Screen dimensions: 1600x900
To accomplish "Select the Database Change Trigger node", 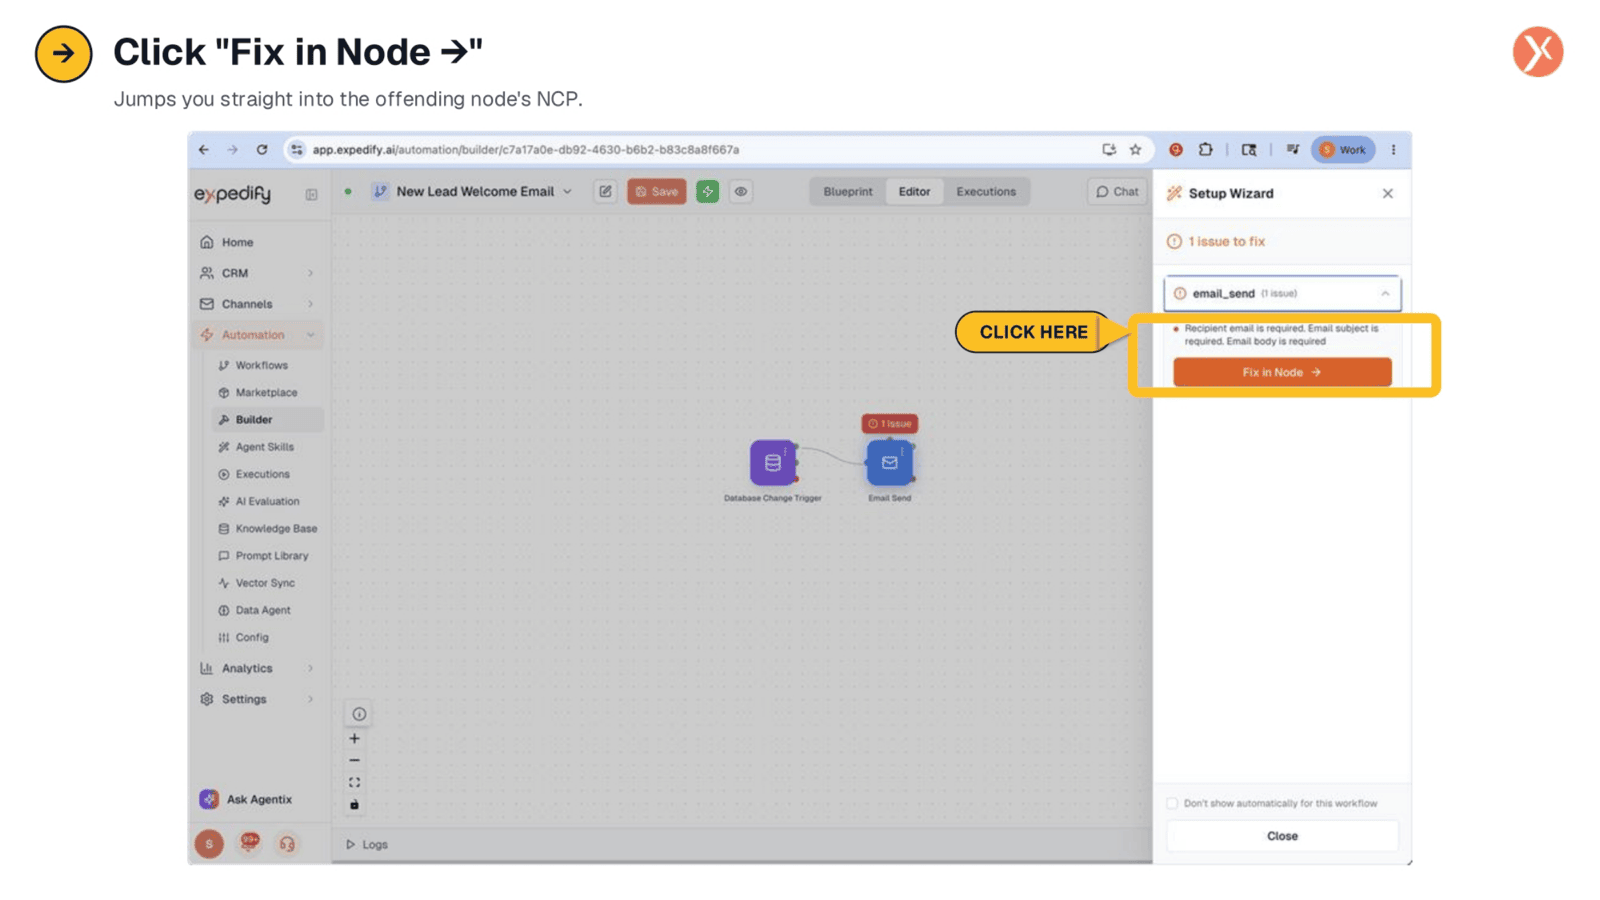I will click(x=773, y=463).
